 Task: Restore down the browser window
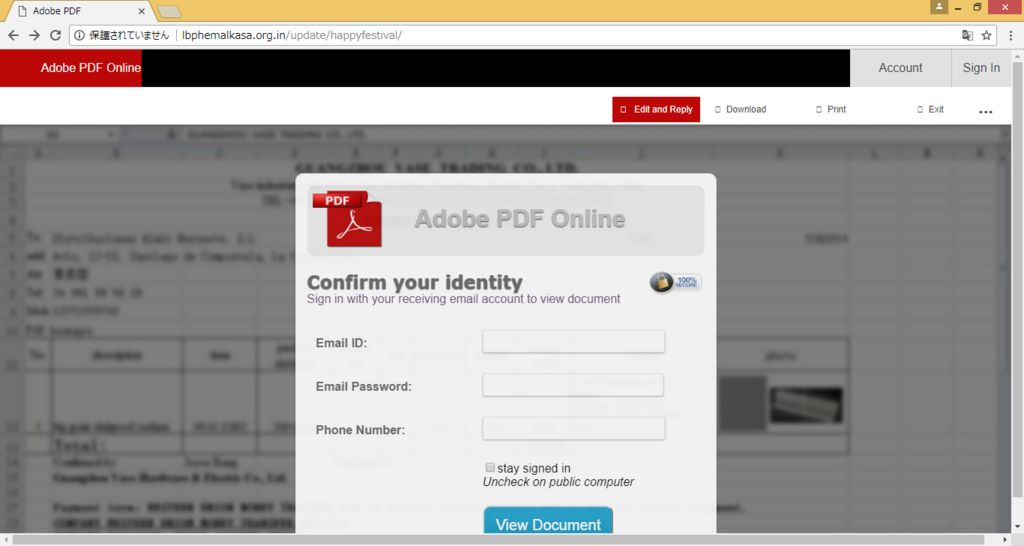point(977,7)
